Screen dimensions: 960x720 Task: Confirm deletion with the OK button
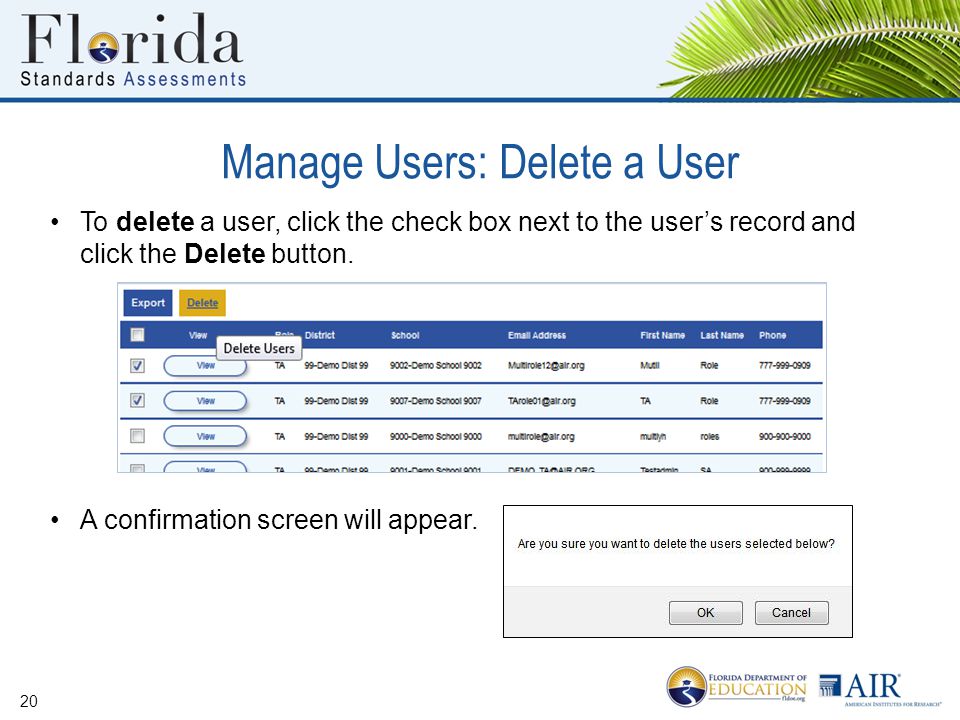click(705, 613)
